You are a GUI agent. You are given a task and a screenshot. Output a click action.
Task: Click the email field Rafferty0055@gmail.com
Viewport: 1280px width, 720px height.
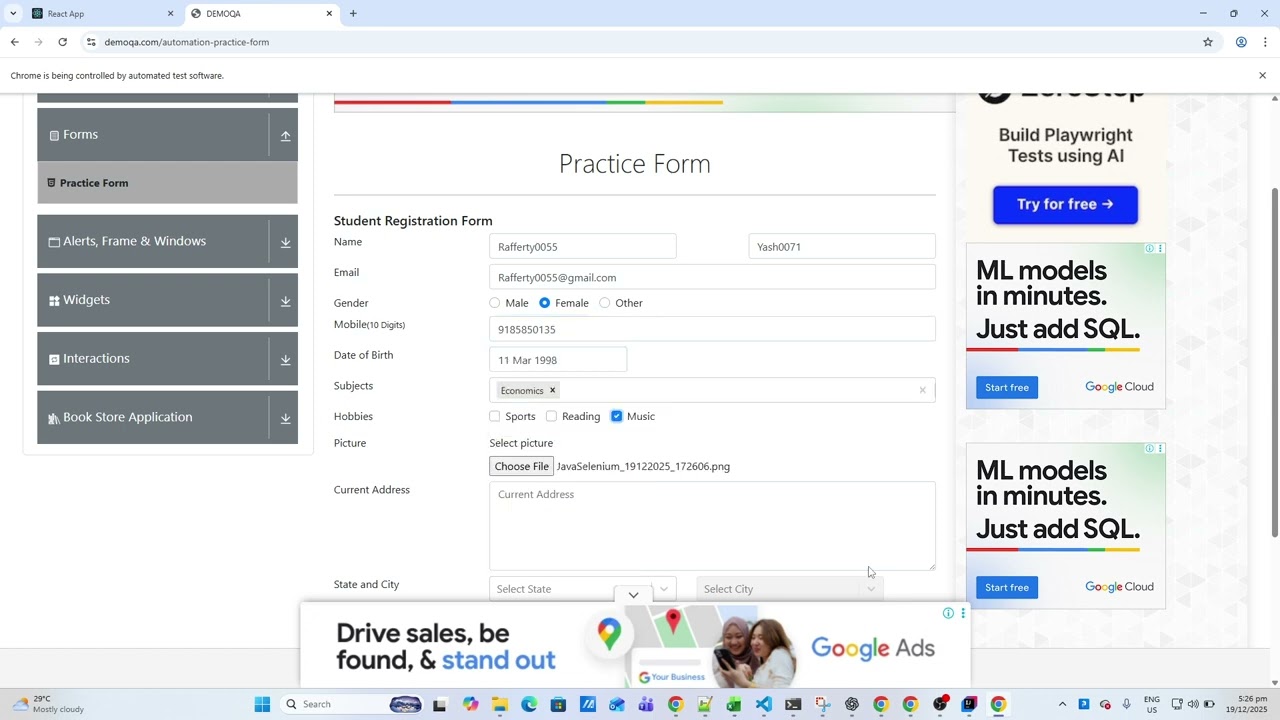(x=712, y=277)
